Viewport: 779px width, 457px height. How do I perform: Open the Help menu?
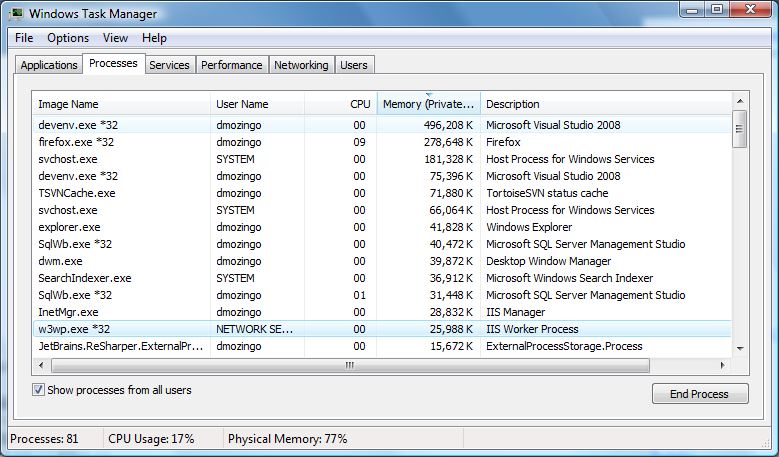155,38
